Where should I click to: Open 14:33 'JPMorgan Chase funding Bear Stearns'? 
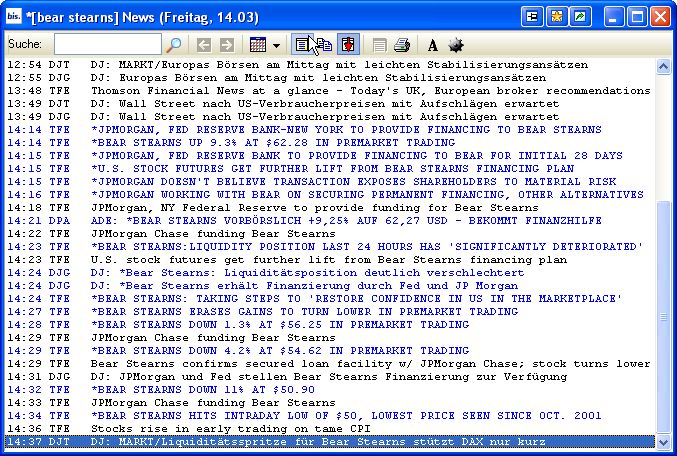330,402
